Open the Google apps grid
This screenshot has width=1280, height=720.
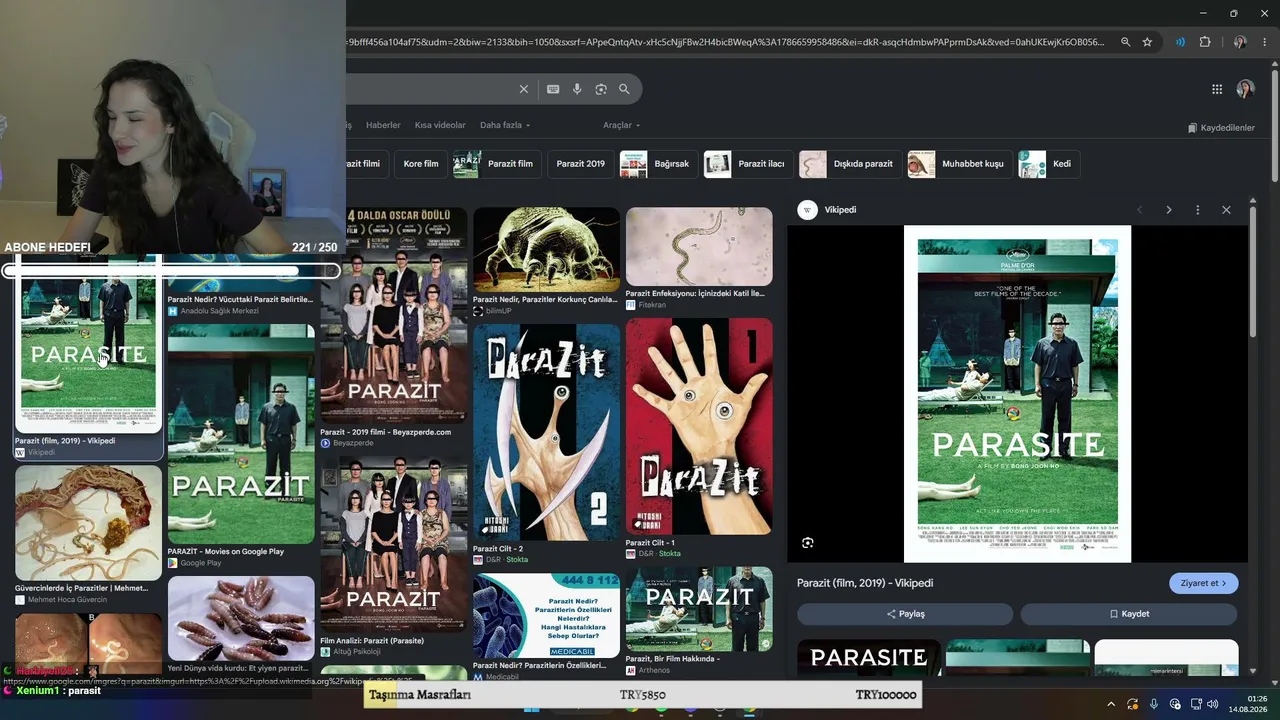point(1217,89)
